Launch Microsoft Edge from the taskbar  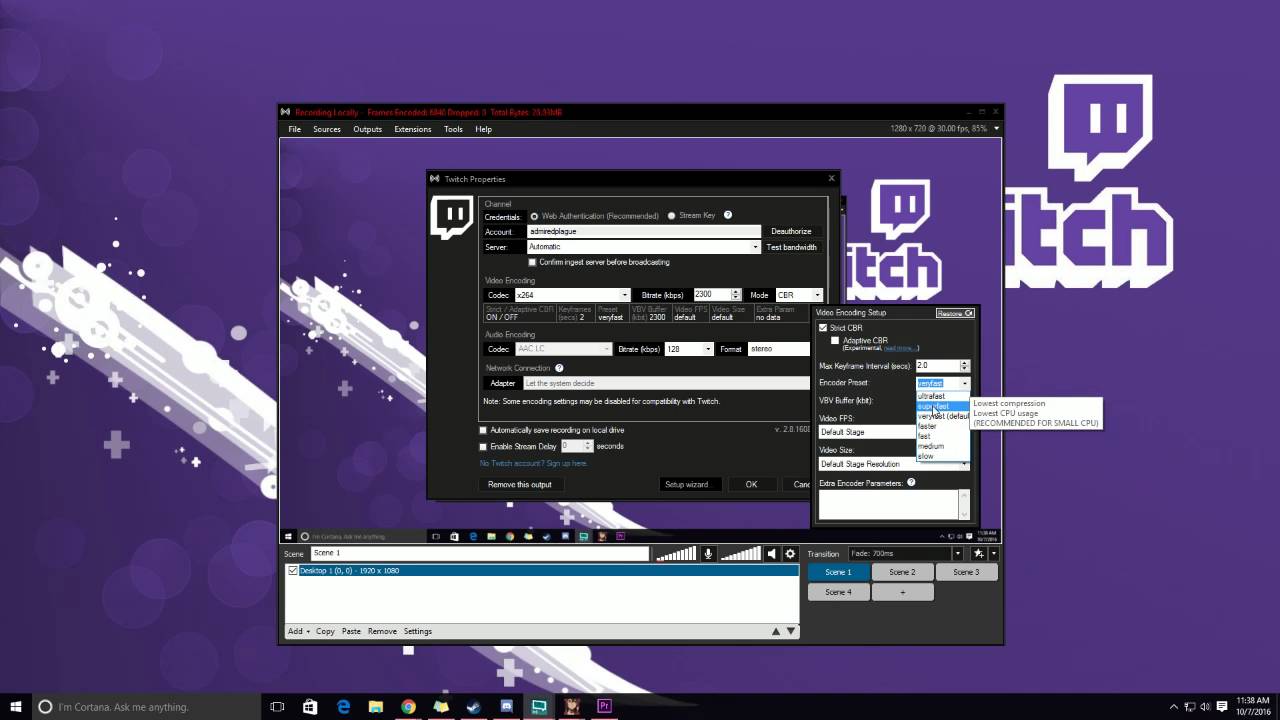click(343, 707)
